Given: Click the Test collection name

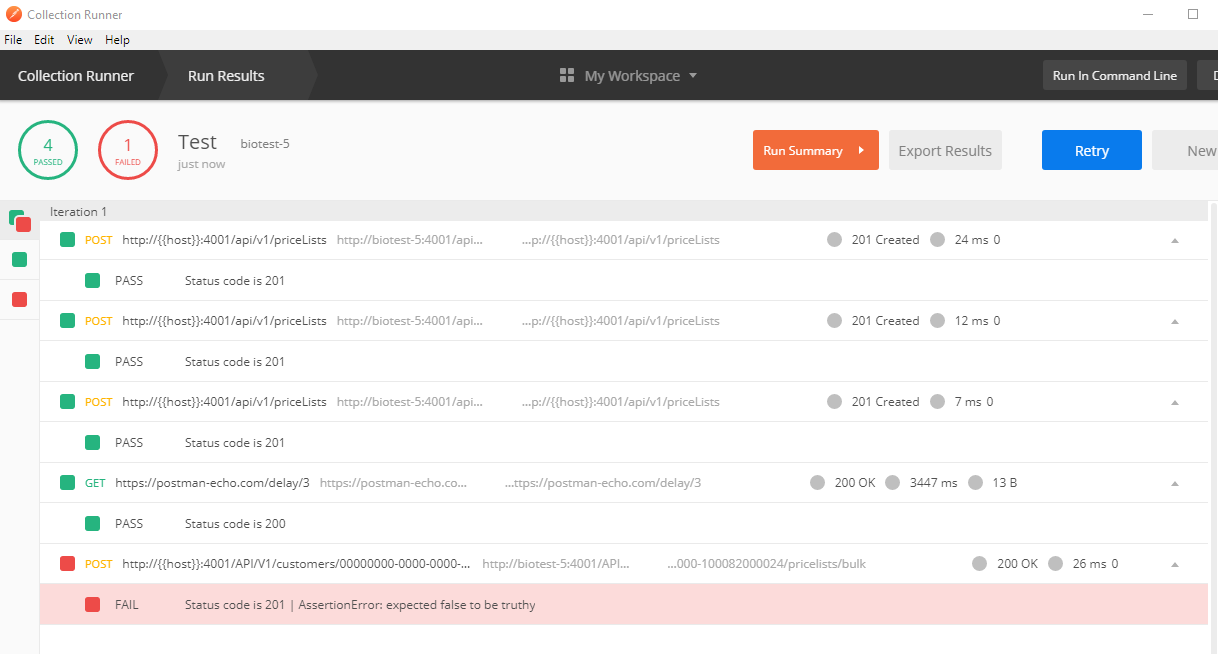Looking at the screenshot, I should (197, 142).
